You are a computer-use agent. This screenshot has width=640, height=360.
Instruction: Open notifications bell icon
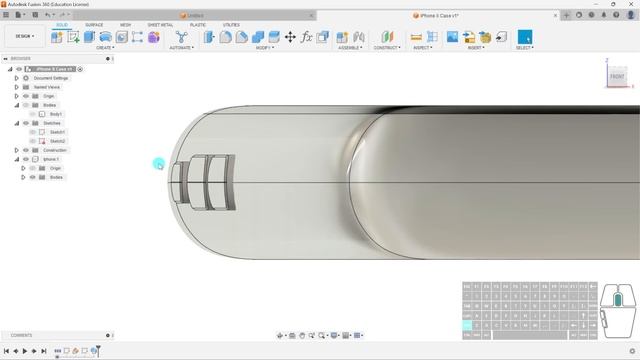pos(604,15)
